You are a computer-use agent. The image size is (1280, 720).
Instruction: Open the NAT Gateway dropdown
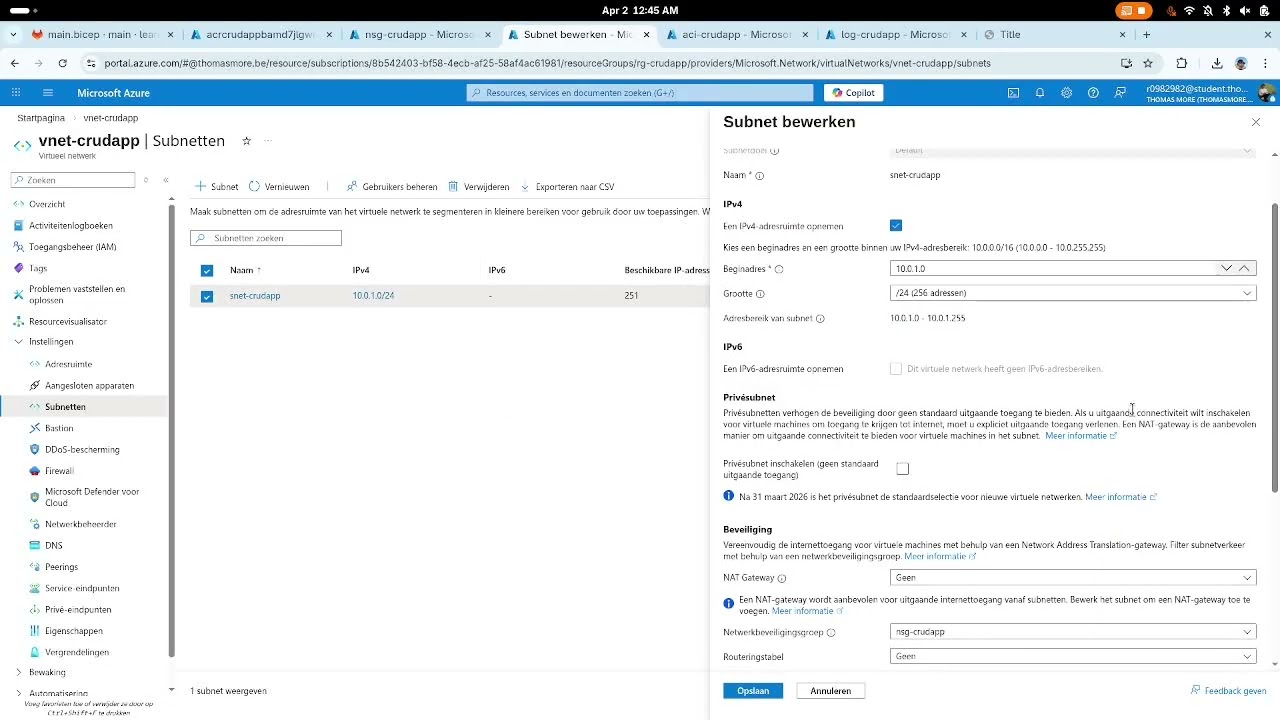point(1073,578)
